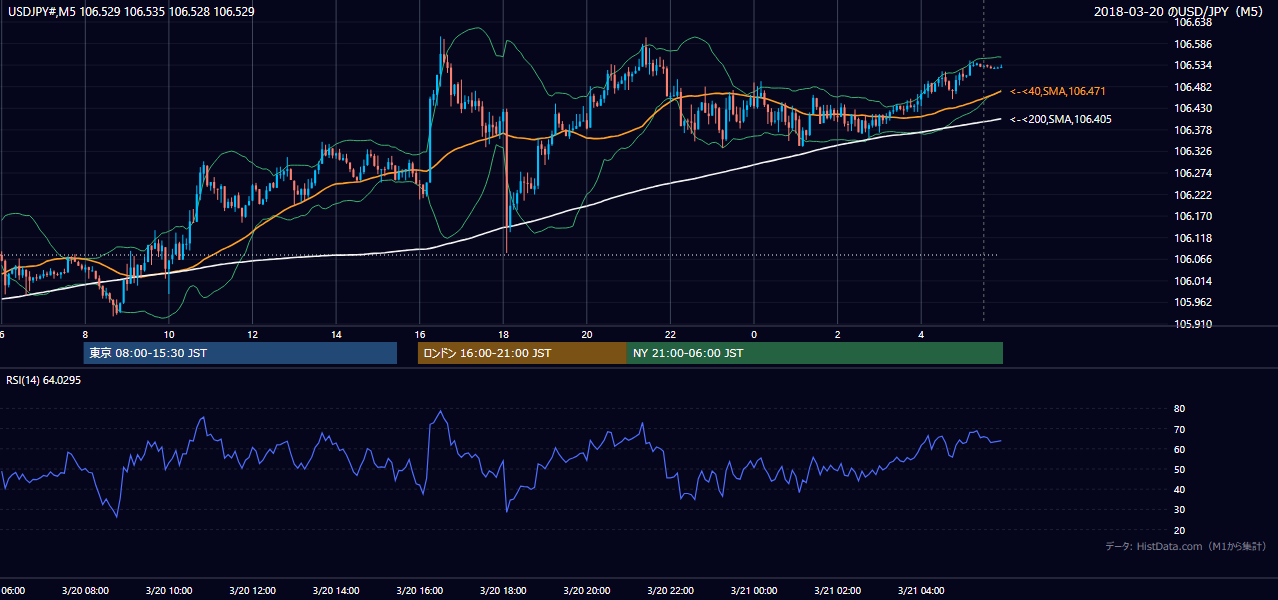
Task: Click the HistData.com data source credit
Action: click(1186, 546)
